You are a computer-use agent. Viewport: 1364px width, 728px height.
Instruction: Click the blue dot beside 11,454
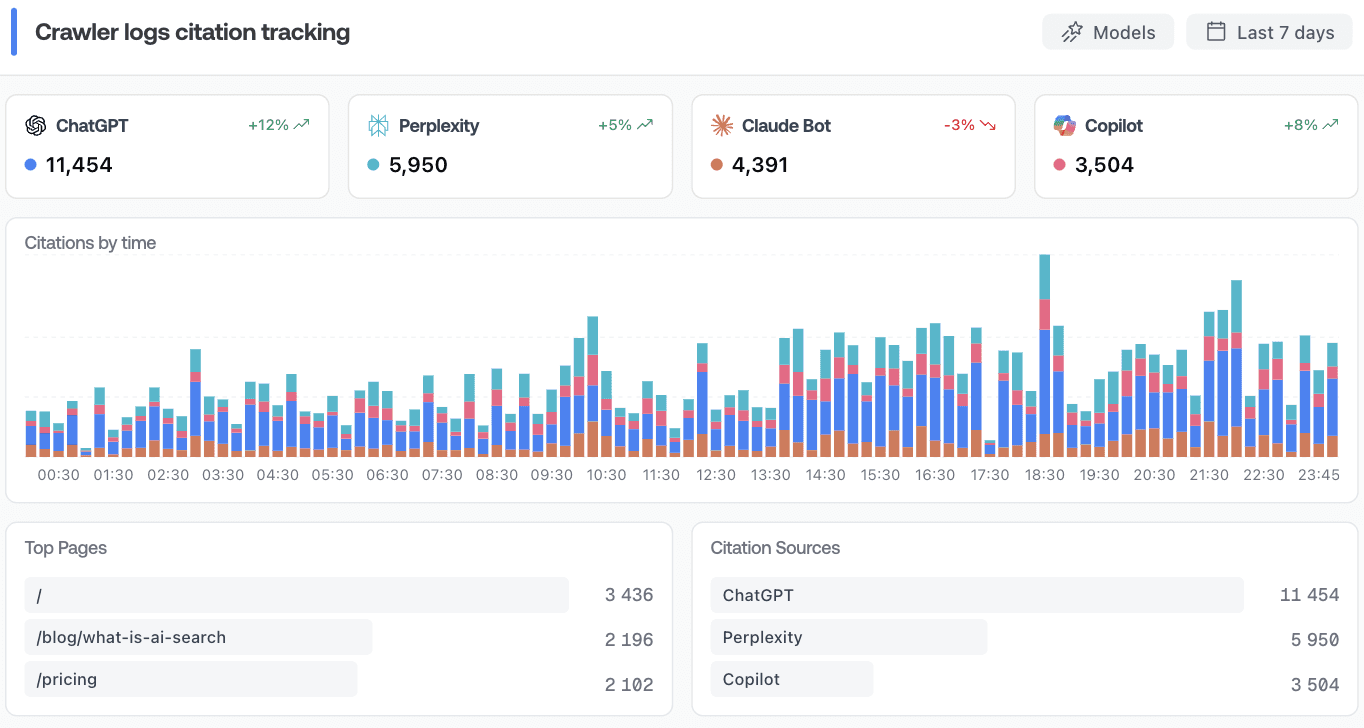31,165
